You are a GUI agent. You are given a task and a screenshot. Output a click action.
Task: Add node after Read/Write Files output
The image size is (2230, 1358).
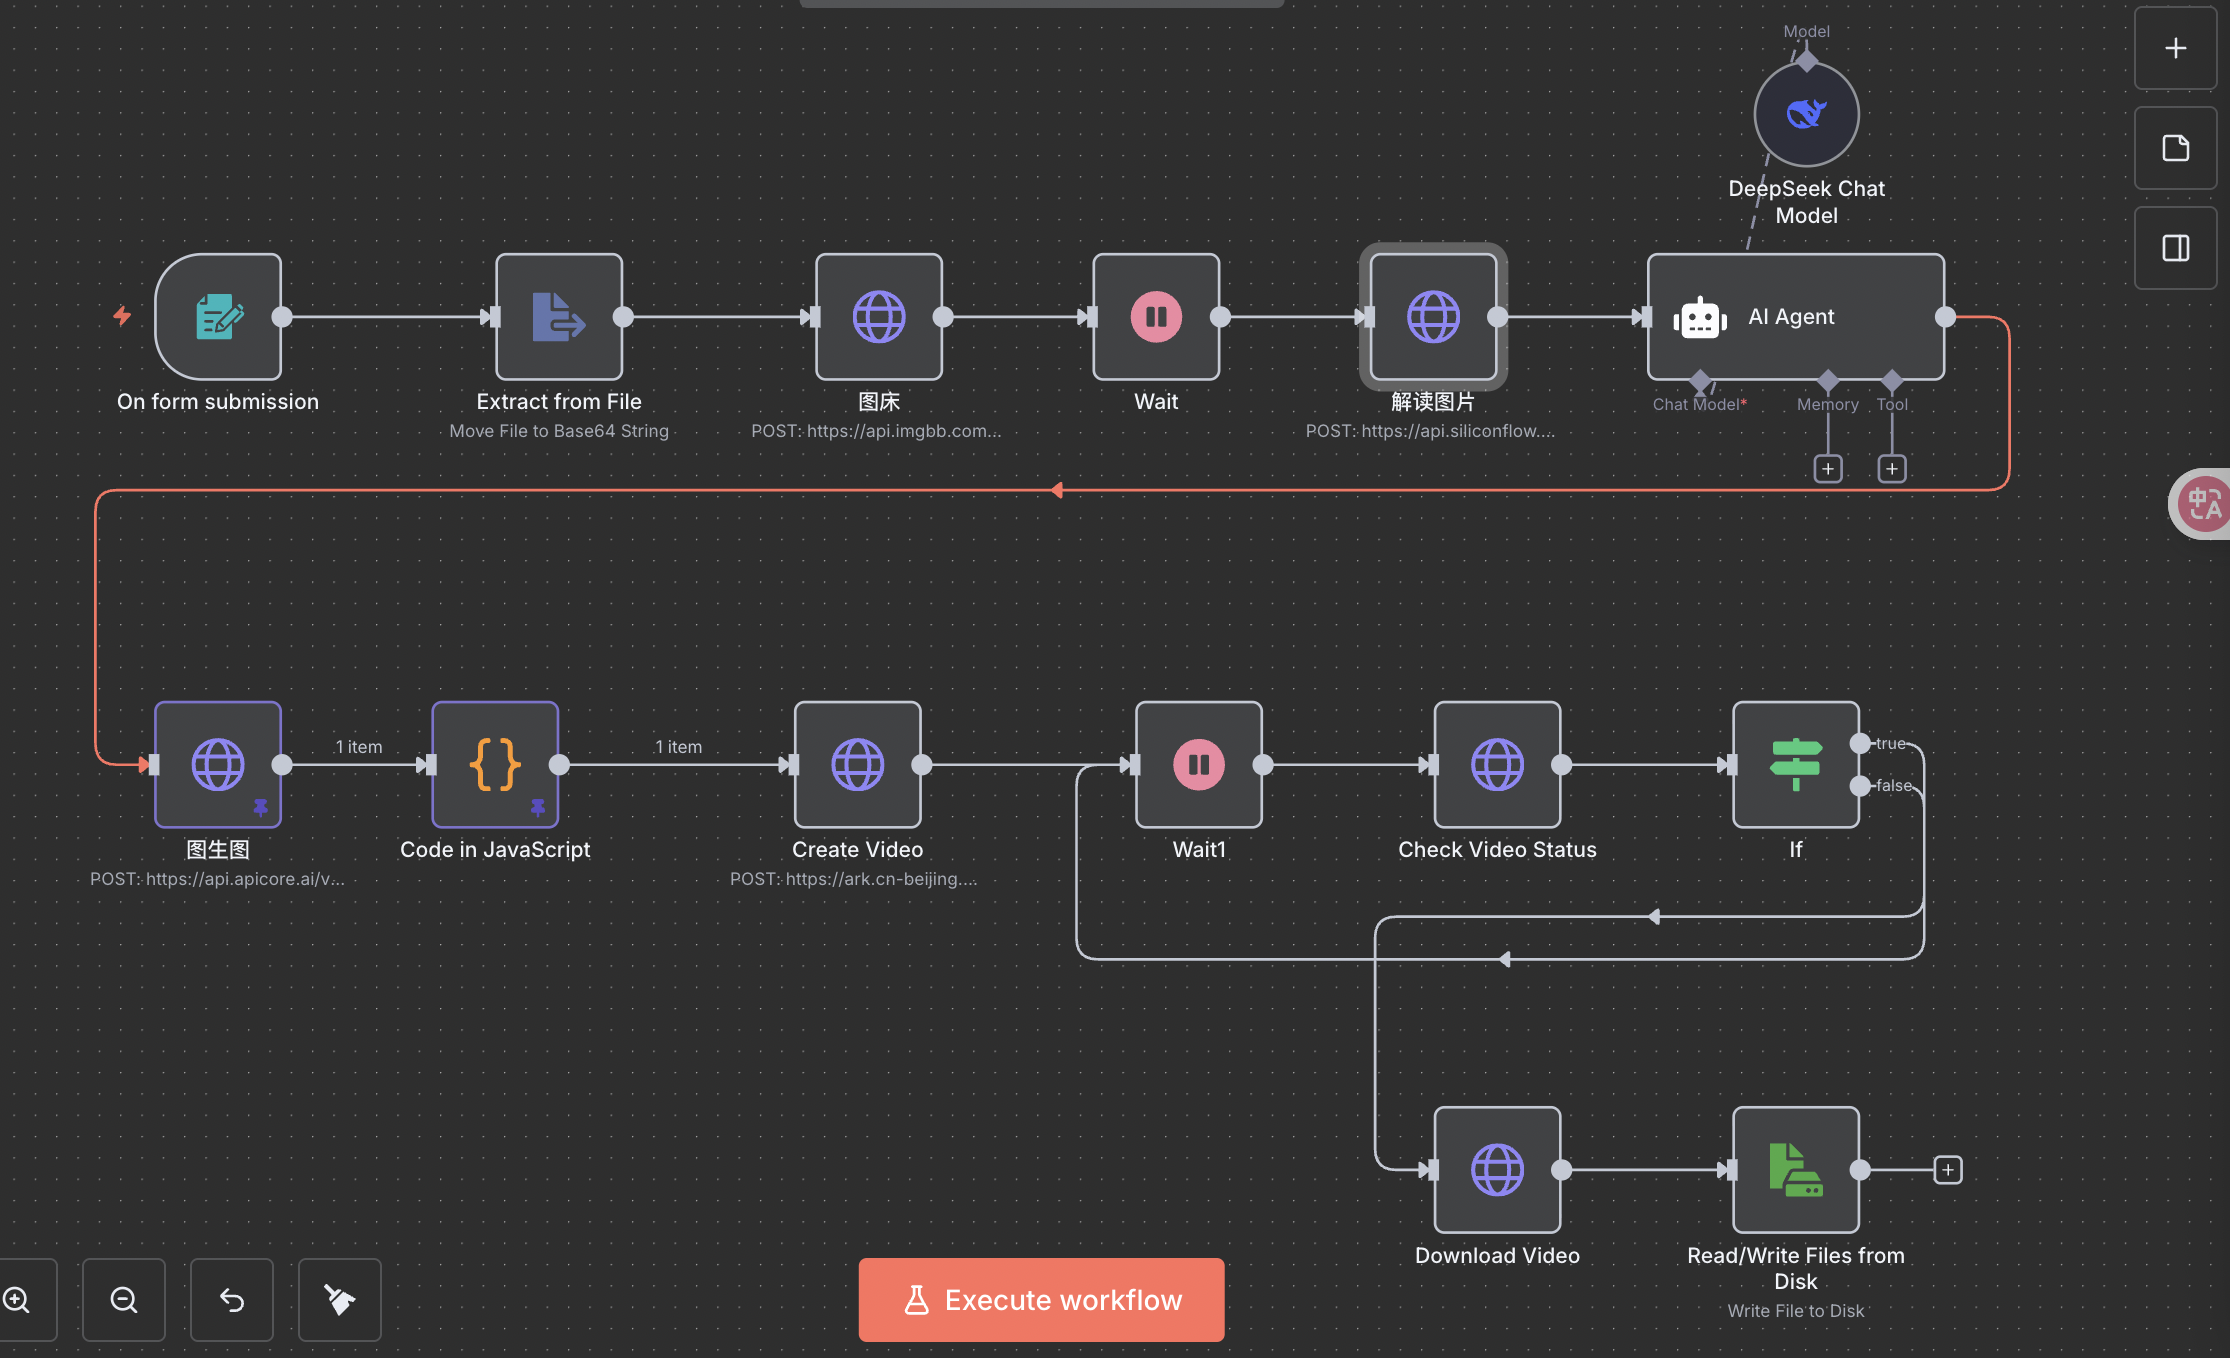click(1948, 1170)
